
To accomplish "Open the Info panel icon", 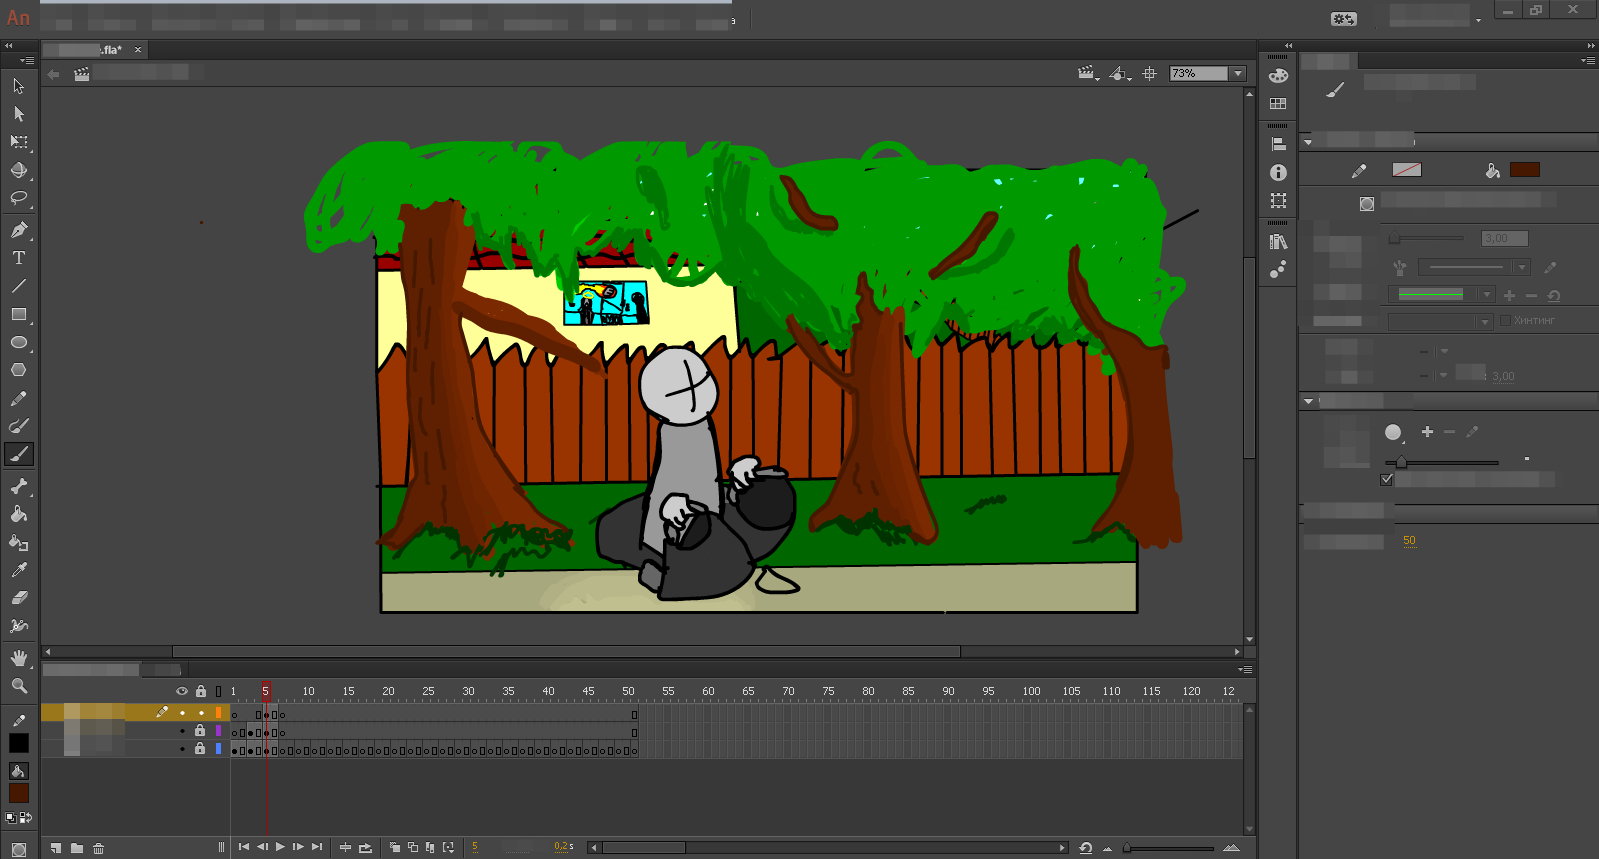I will (1278, 173).
